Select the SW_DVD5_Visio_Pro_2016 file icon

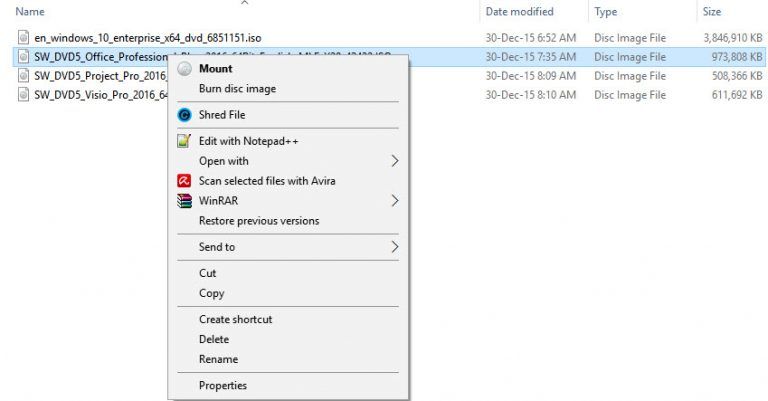point(23,94)
